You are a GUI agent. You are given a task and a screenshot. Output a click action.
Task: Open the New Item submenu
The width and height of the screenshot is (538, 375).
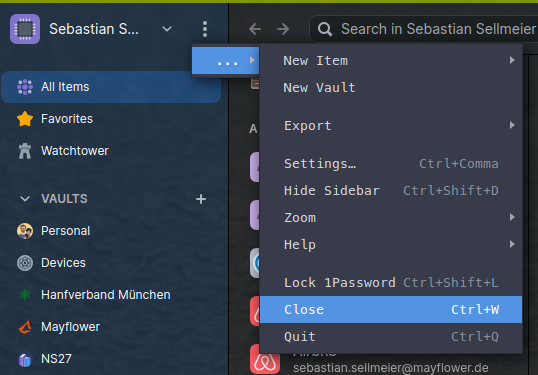(391, 61)
